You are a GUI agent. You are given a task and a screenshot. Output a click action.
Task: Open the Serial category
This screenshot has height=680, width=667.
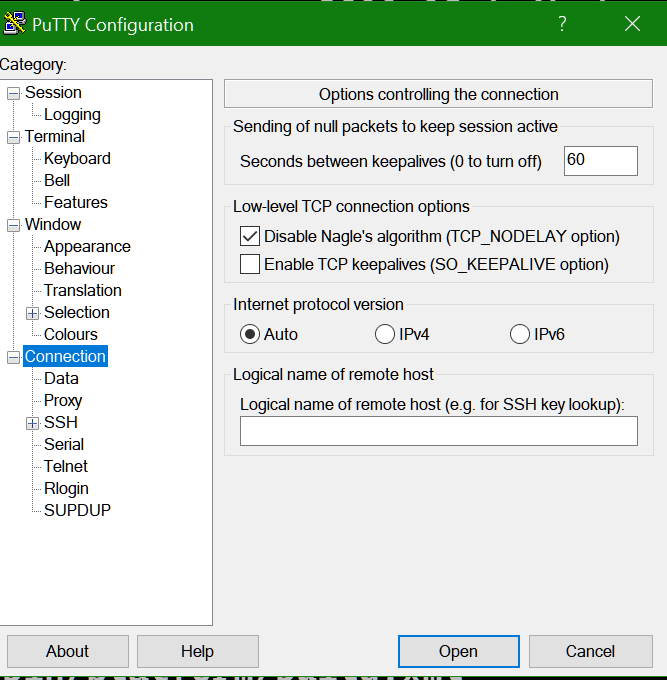(64, 445)
